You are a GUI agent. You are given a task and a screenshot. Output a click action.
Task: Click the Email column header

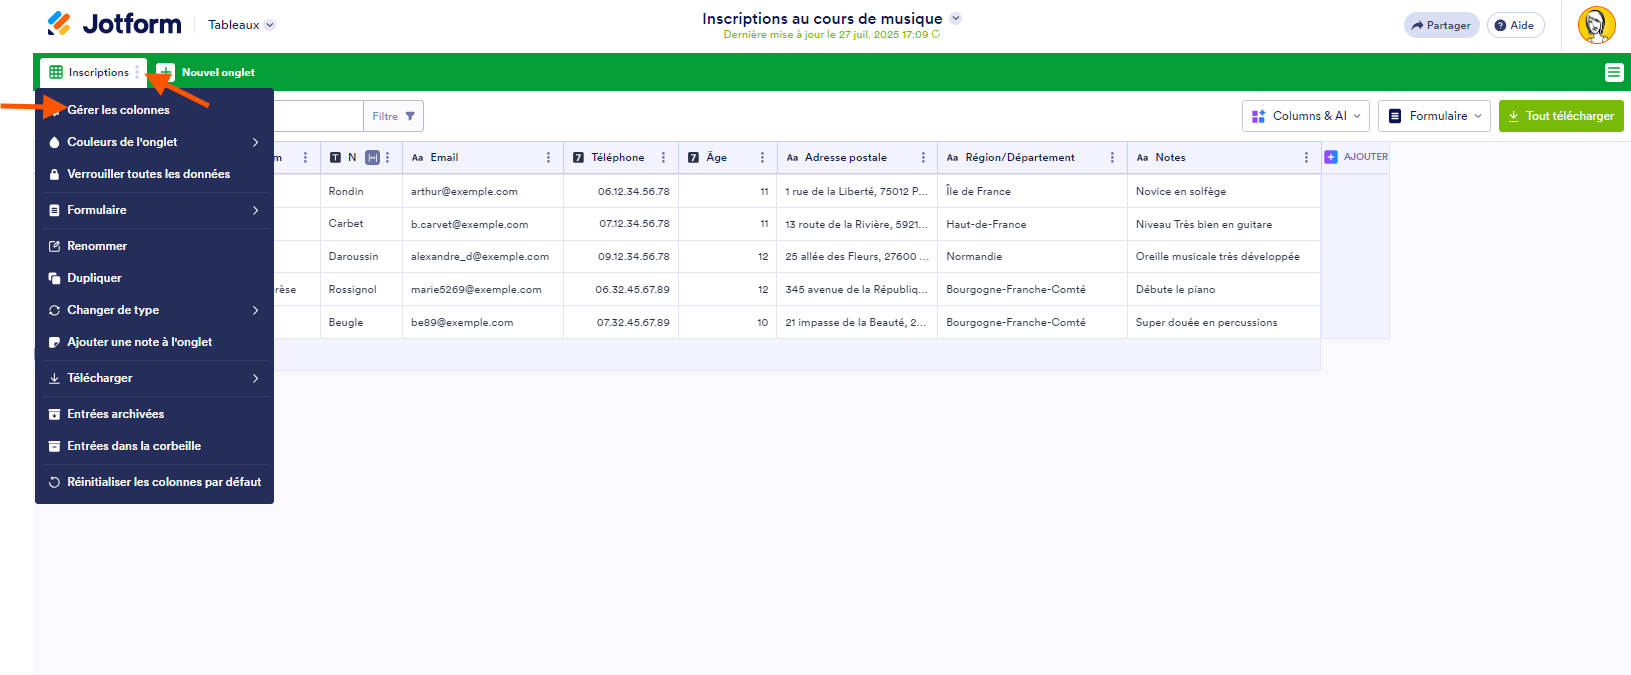483,157
